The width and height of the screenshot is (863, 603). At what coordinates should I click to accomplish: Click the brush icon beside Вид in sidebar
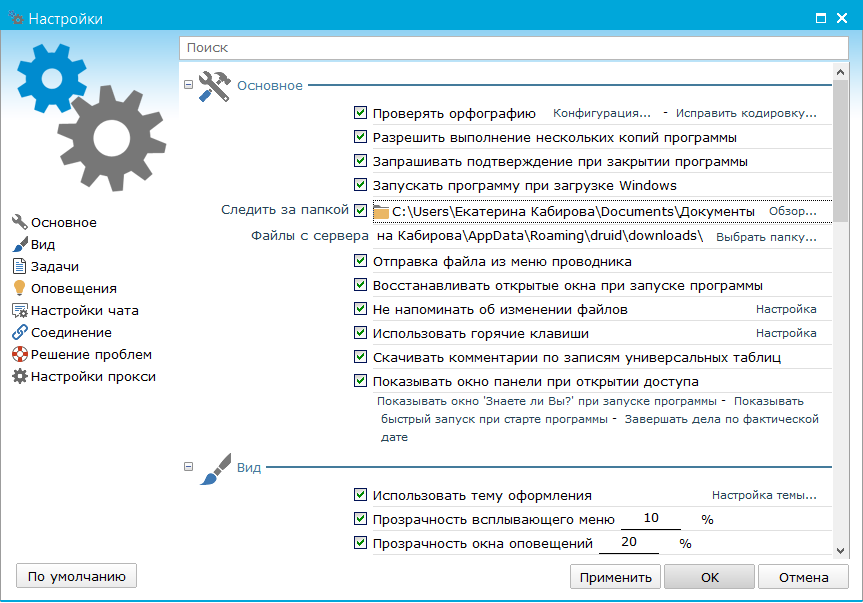pos(19,245)
